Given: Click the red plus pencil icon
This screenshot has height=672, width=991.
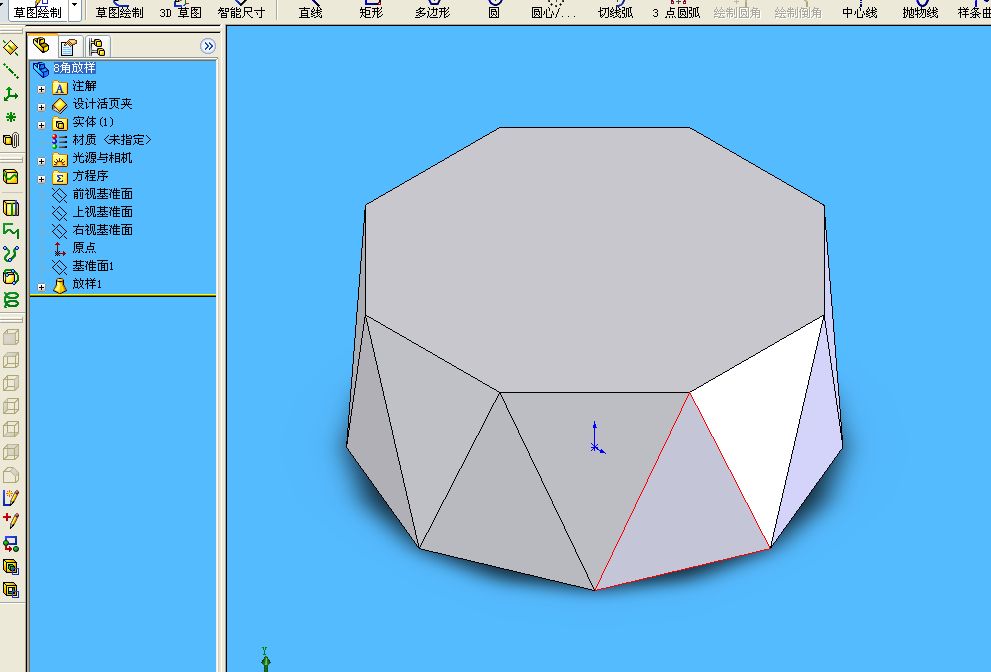Looking at the screenshot, I should (11, 520).
